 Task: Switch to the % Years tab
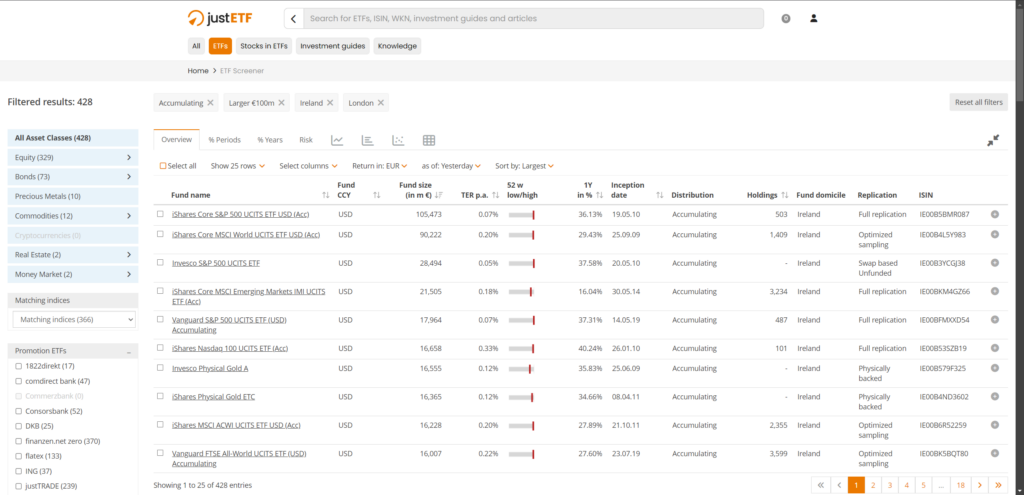point(270,140)
